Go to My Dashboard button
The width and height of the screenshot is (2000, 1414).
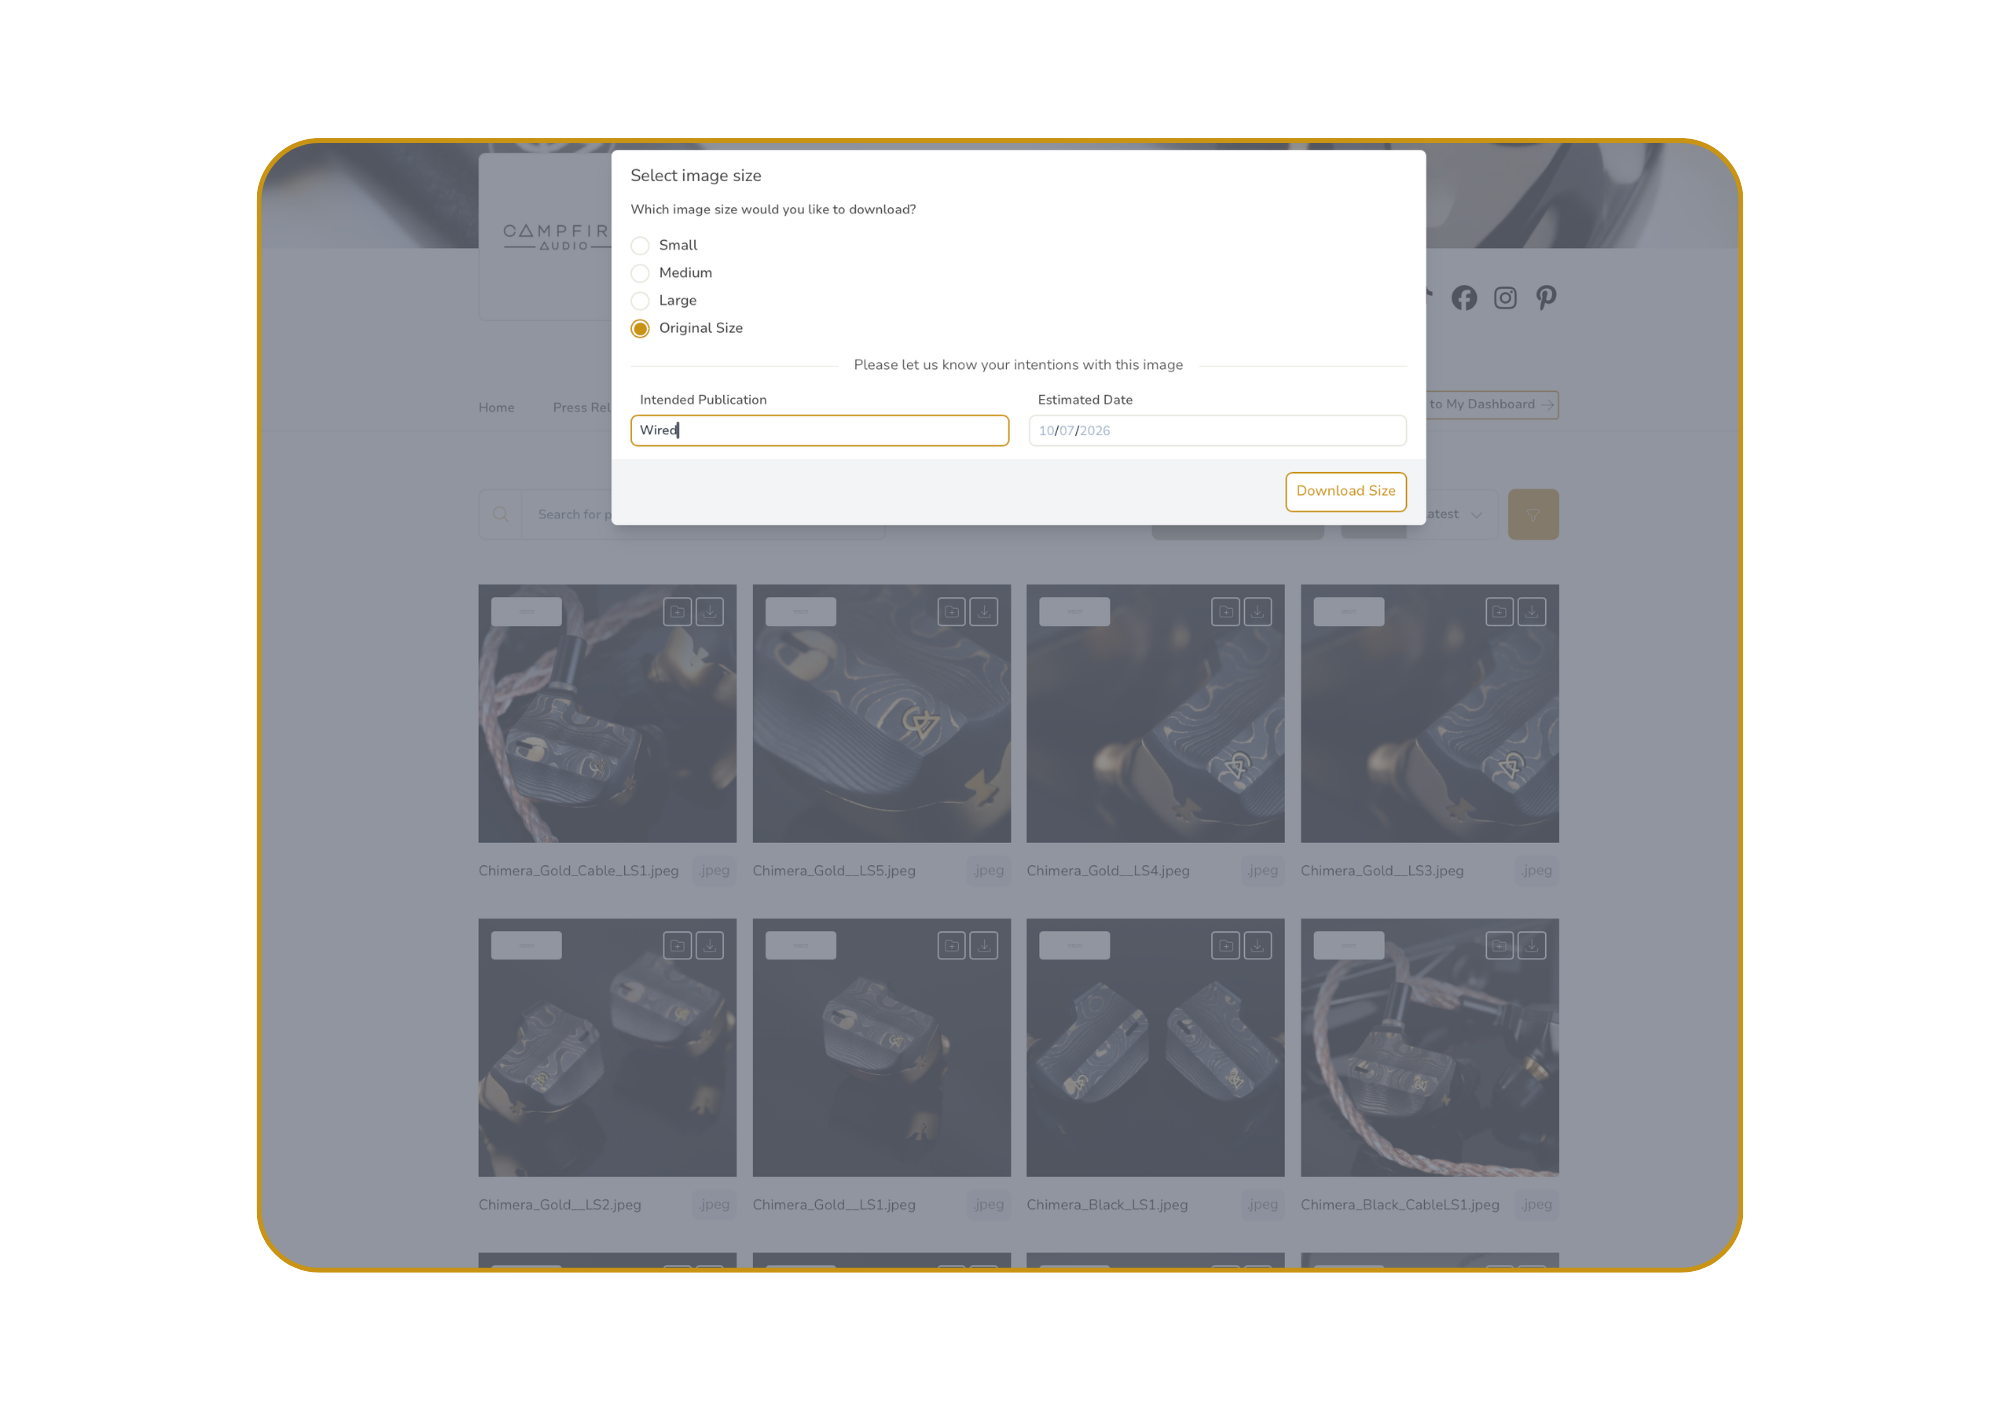(x=1492, y=405)
